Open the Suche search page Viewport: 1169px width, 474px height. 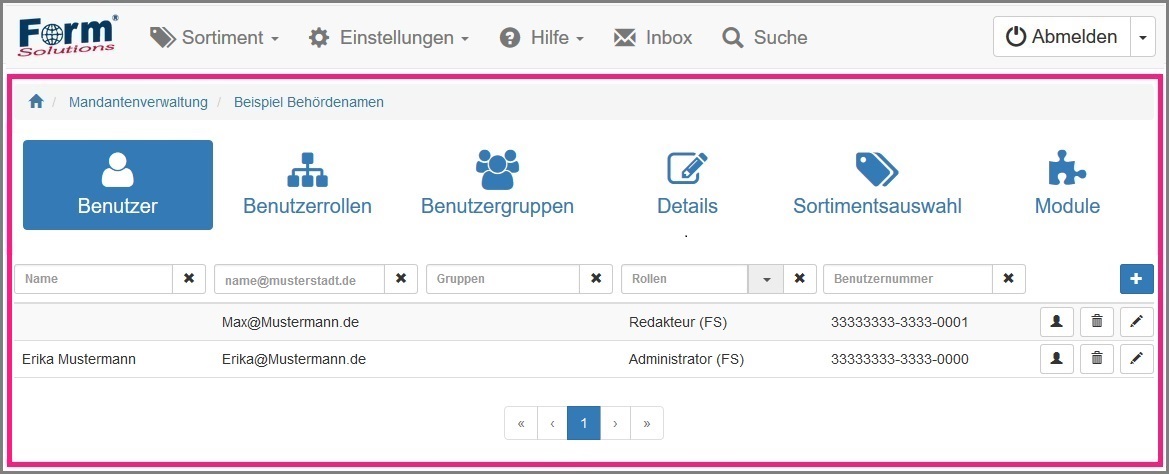765,37
